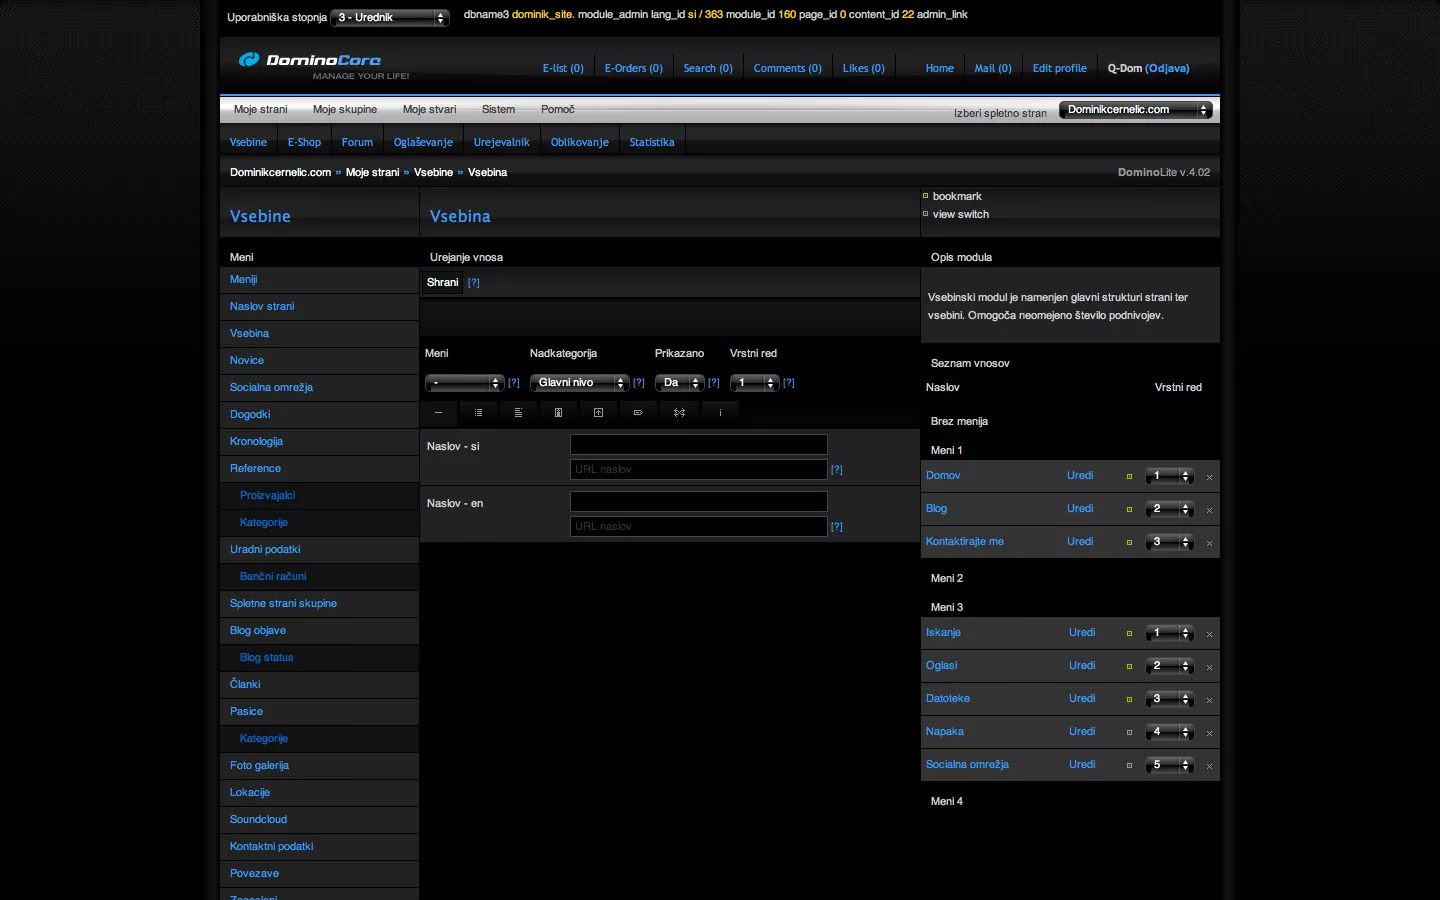The image size is (1440, 900).
Task: Click the bulleted list icon in editor toolbar
Action: 478,413
